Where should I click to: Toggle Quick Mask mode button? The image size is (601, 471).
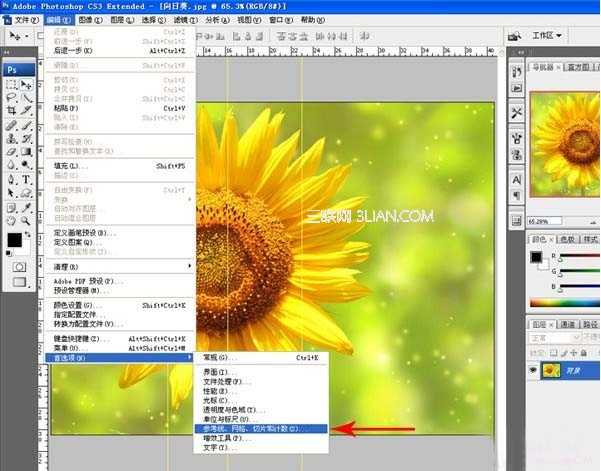coord(19,267)
